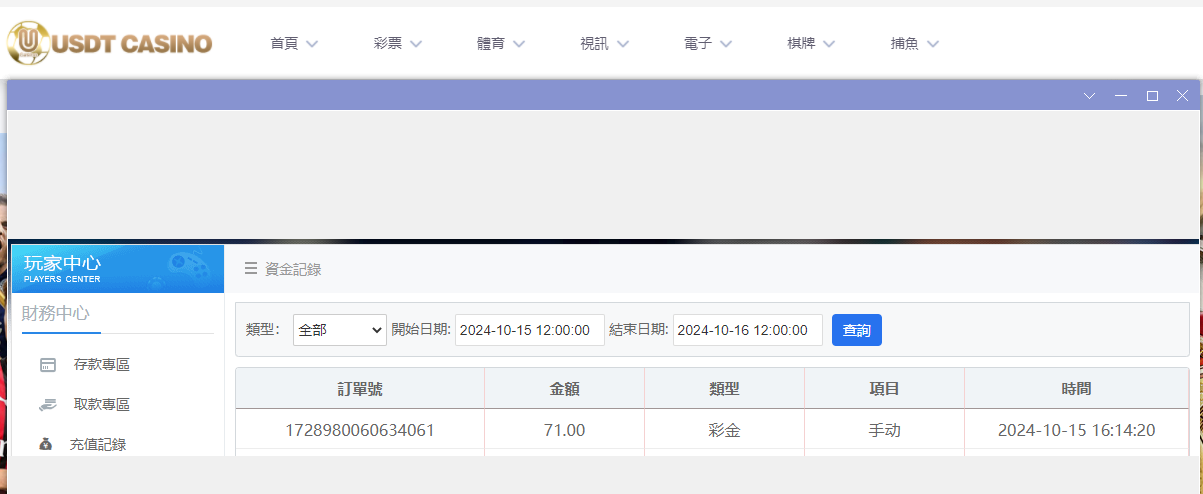This screenshot has height=494, width=1203.
Task: Open the 視訊 live video menu
Action: [604, 44]
